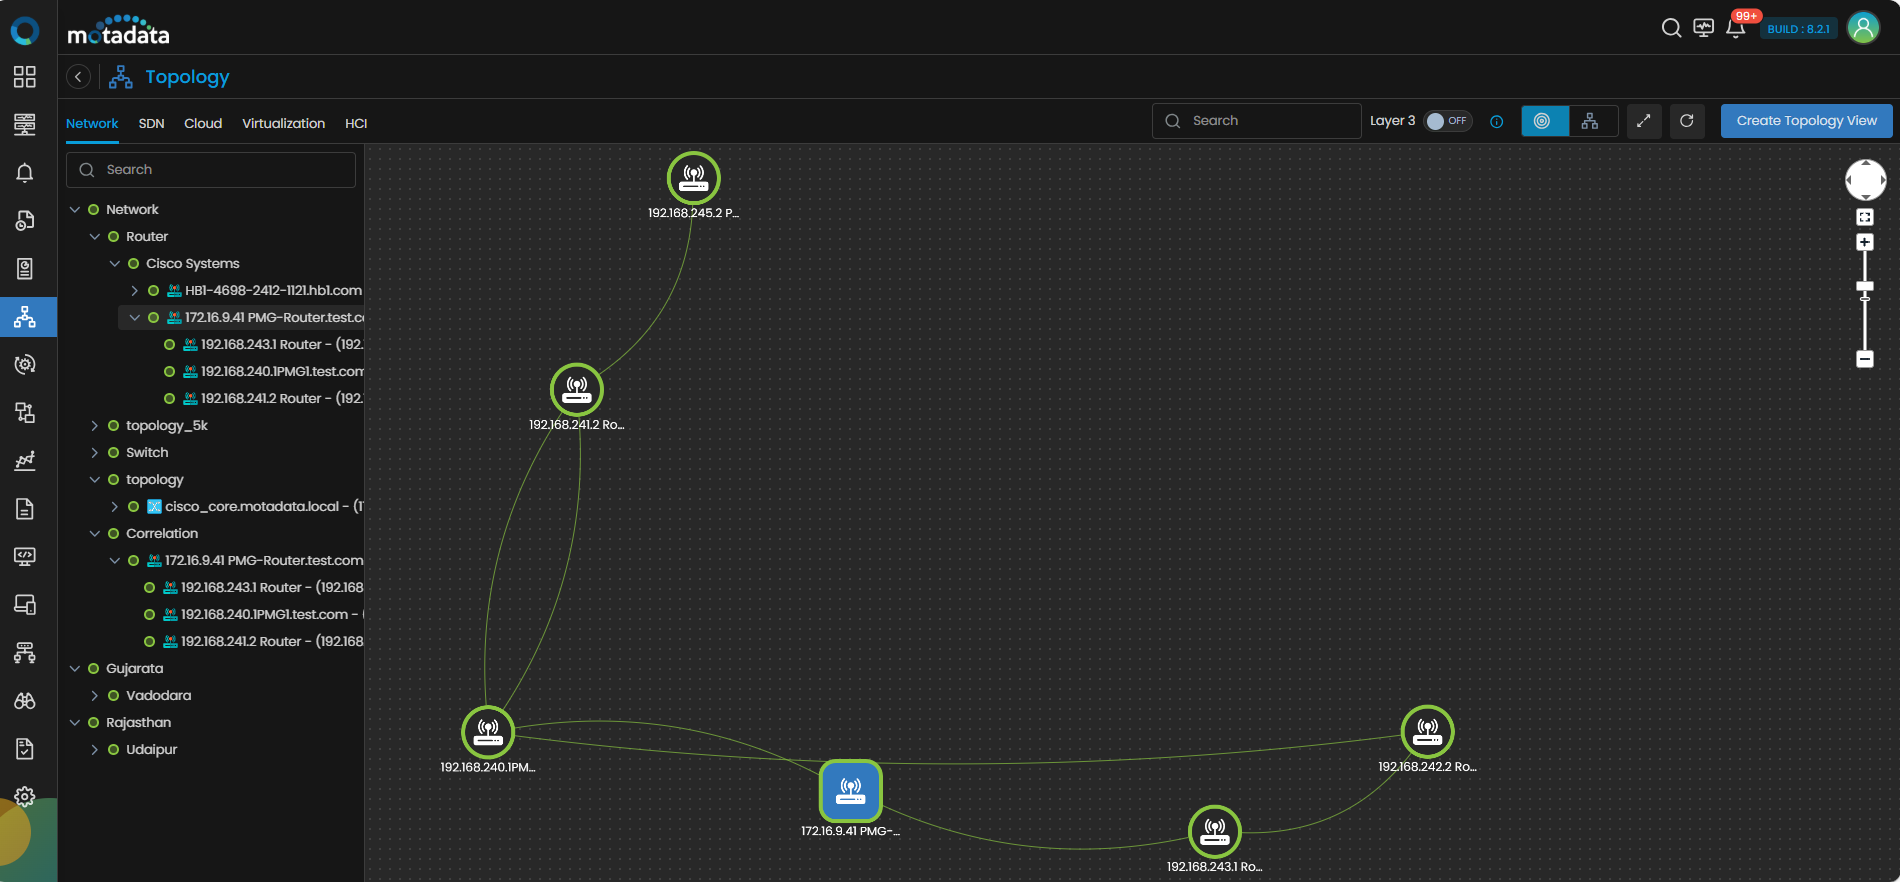Click Create Topology View button

coord(1807,121)
